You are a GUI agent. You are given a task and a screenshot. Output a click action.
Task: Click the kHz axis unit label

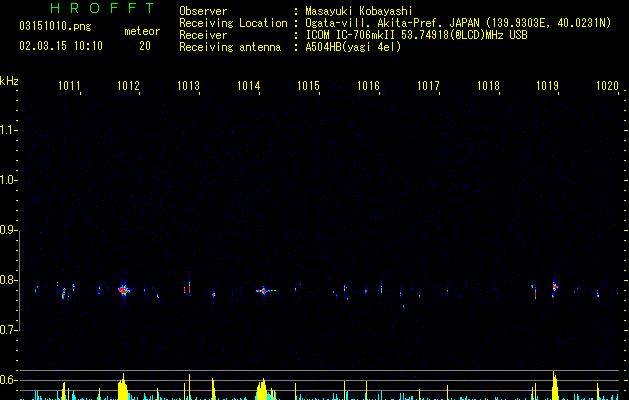(9, 81)
